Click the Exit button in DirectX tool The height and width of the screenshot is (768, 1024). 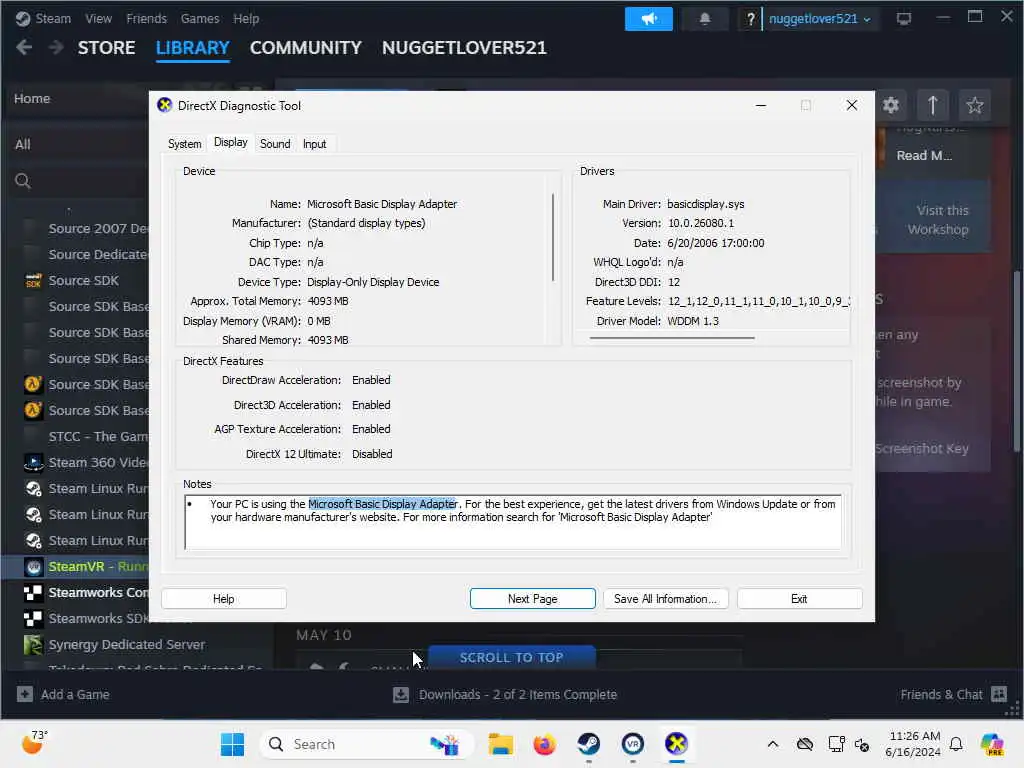[799, 599]
